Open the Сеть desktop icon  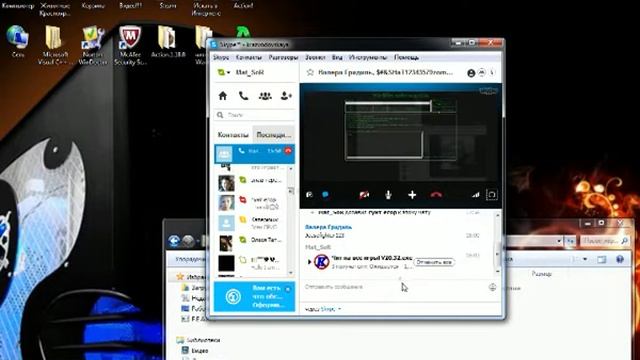[x=18, y=41]
